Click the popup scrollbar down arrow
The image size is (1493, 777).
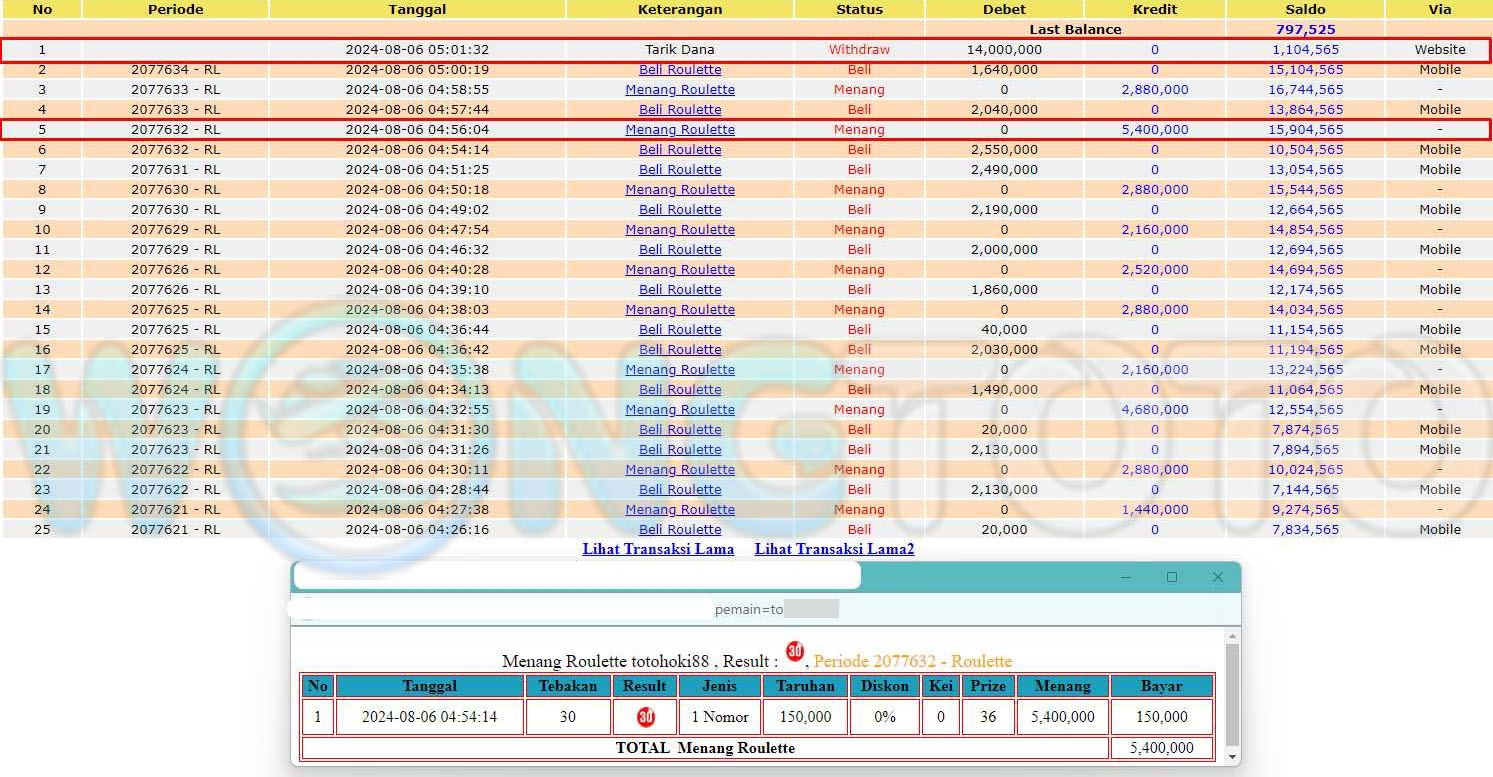1232,756
